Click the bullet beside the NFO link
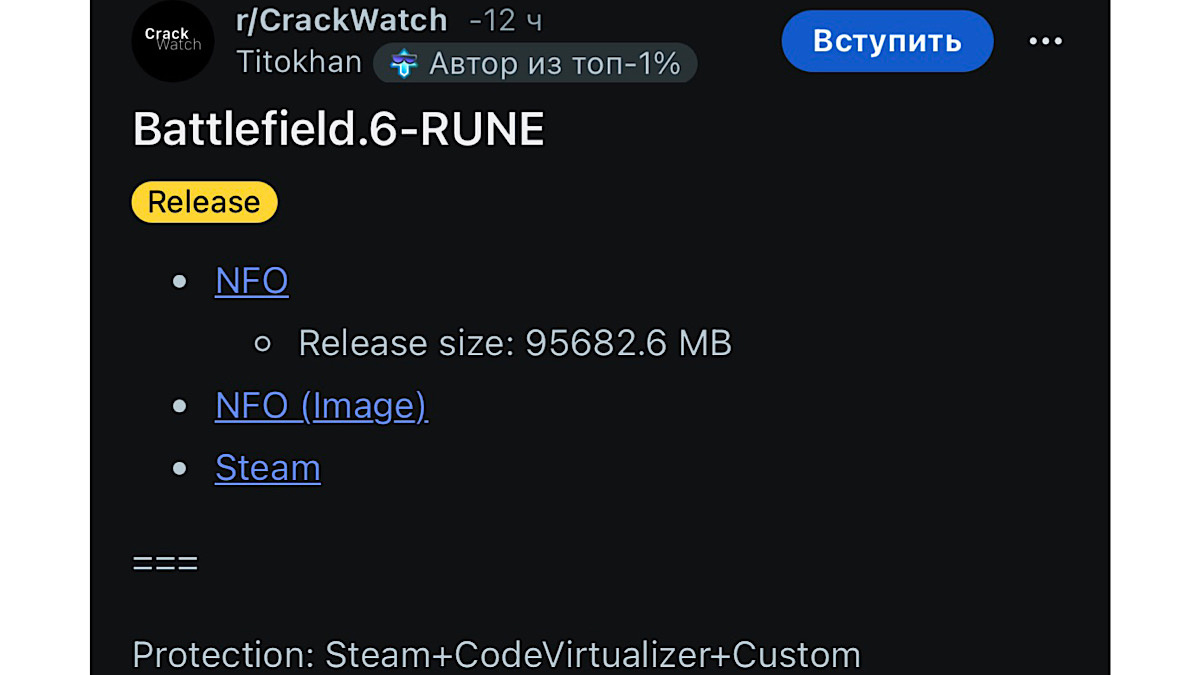 [x=180, y=282]
